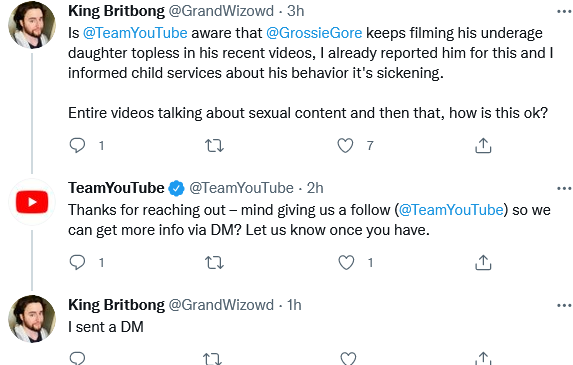573x365 pixels.
Task: Open the @GrossieGore mention link
Action: click(x=314, y=33)
